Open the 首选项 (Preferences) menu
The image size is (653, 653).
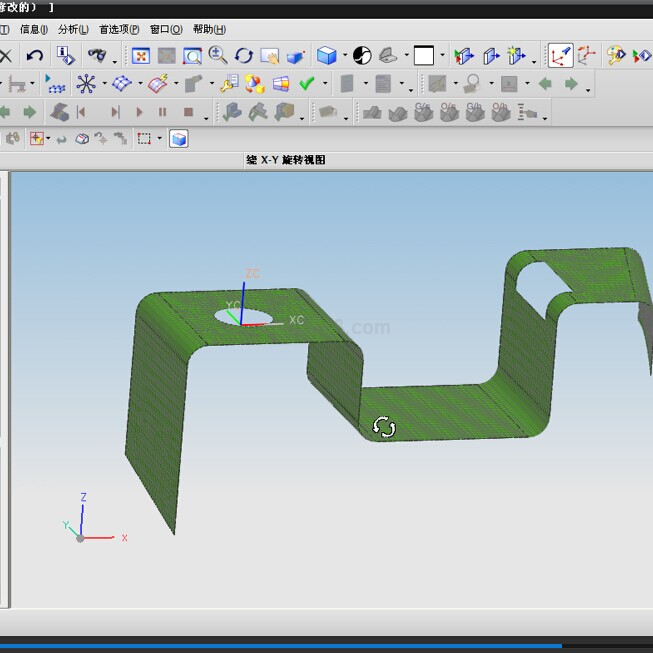(x=119, y=30)
